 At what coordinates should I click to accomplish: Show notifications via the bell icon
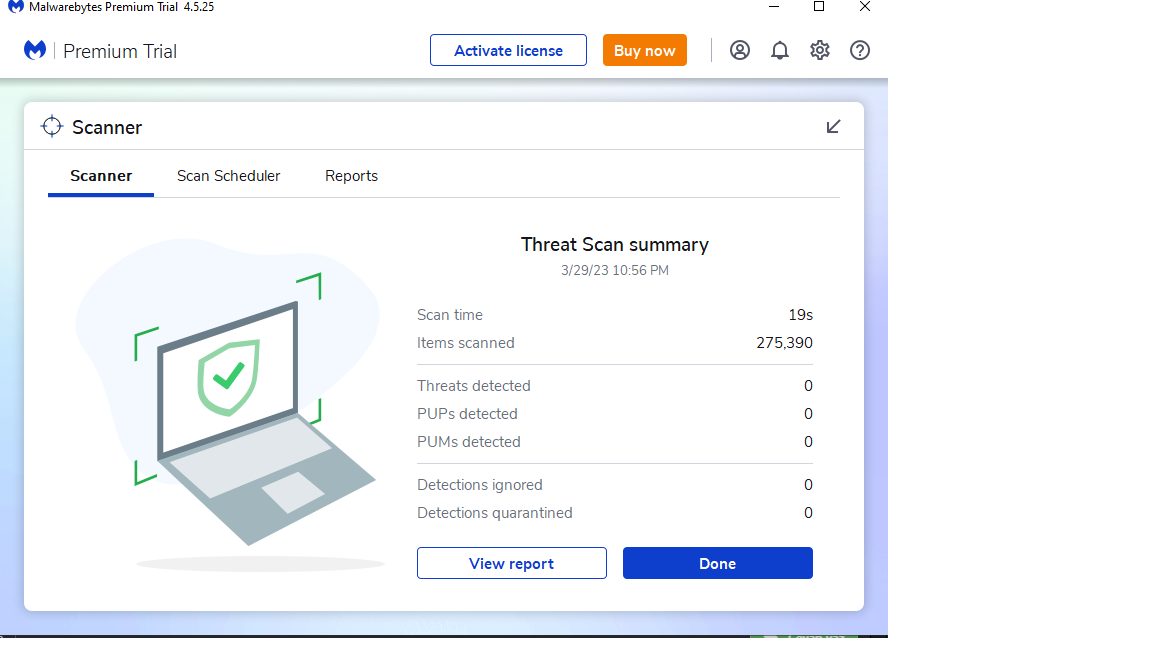pos(780,50)
